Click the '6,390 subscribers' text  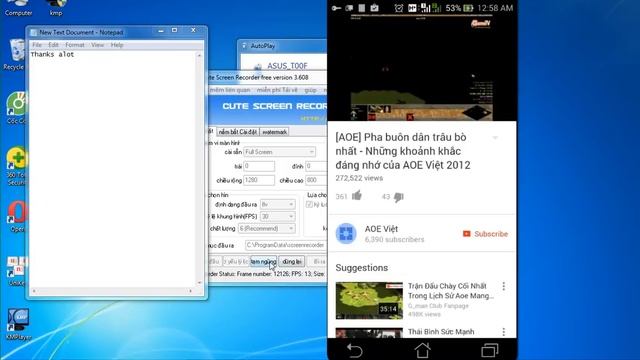click(394, 240)
